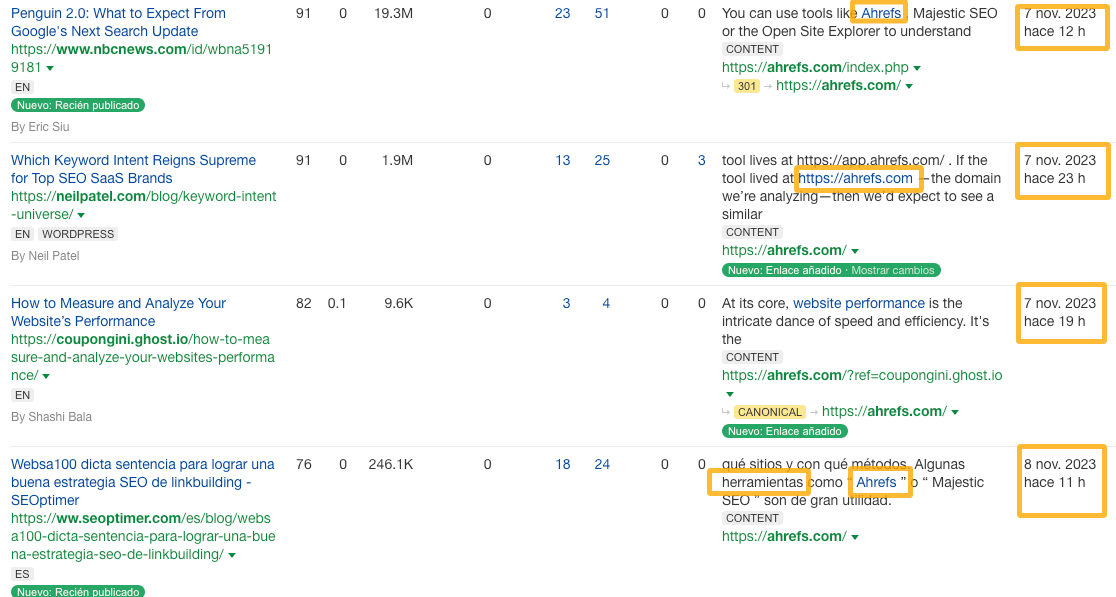This screenshot has height=597, width=1116.
Task: Open the https://ahrefs.com anchor text link
Action: pos(856,178)
